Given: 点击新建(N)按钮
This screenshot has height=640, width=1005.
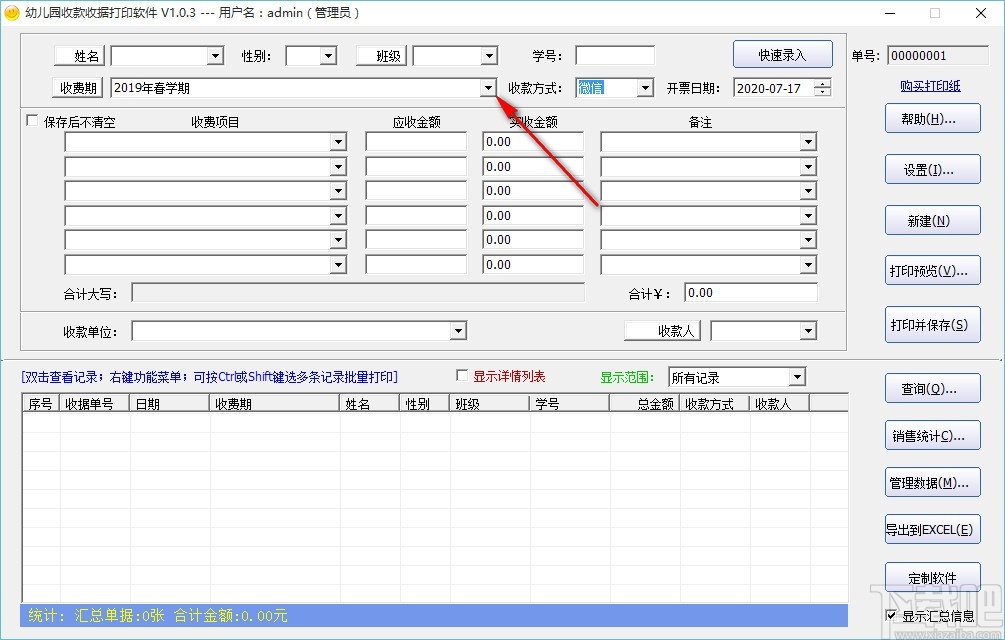Looking at the screenshot, I should (x=932, y=220).
